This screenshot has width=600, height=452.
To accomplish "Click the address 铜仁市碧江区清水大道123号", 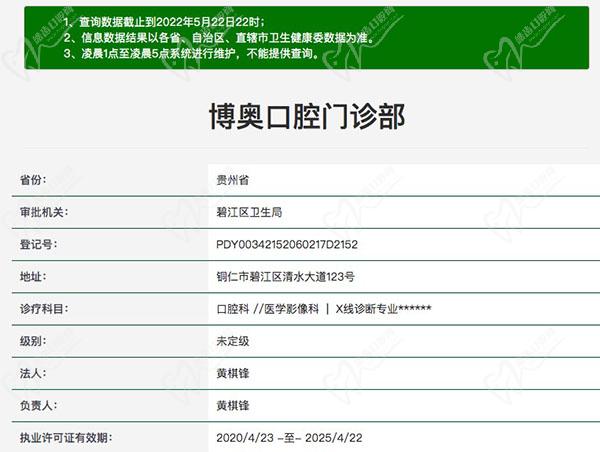I will click(x=285, y=276).
